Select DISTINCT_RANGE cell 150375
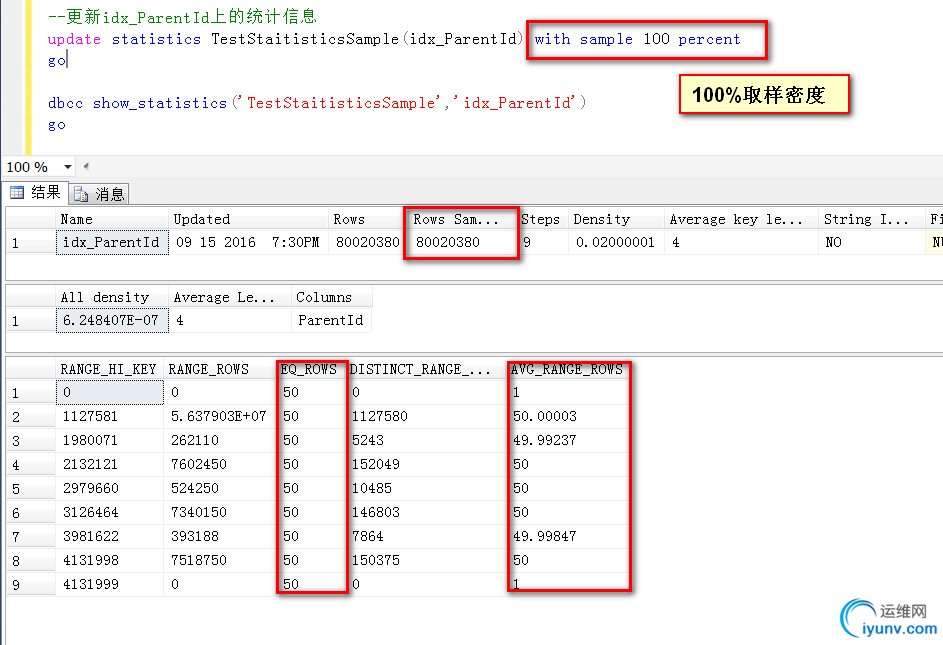 [x=427, y=561]
